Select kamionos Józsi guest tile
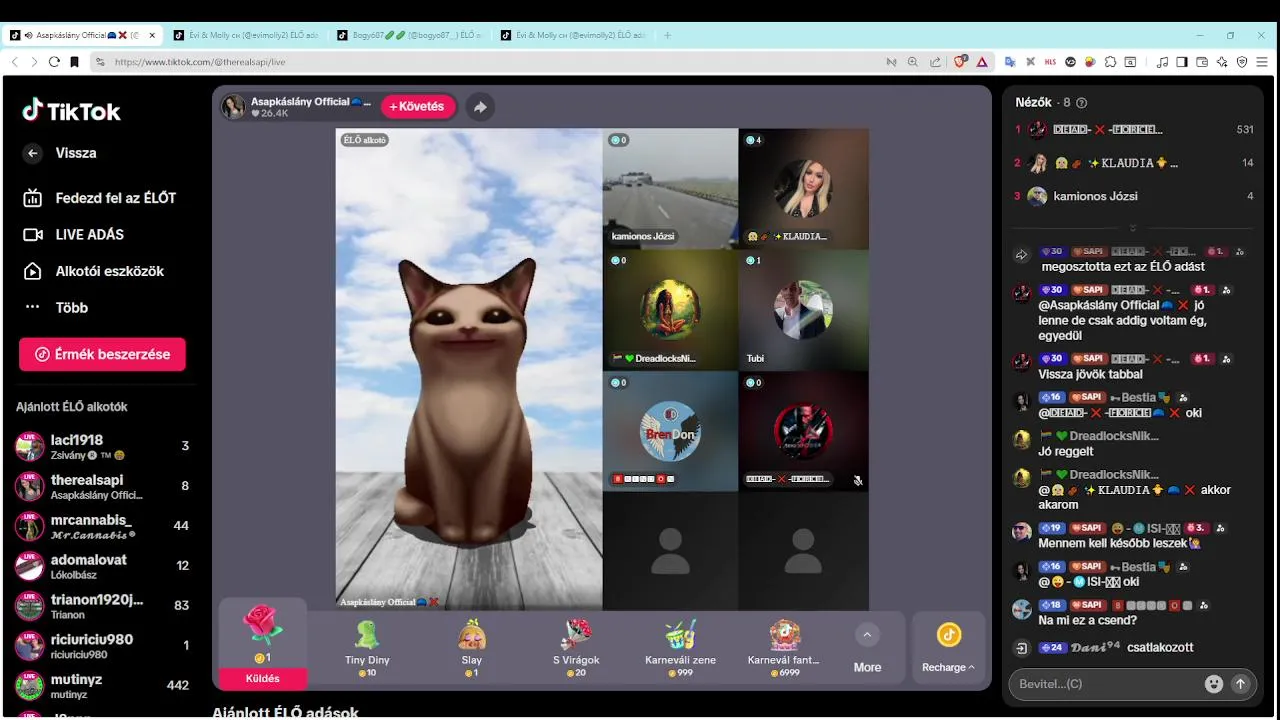1280x720 pixels. point(670,188)
